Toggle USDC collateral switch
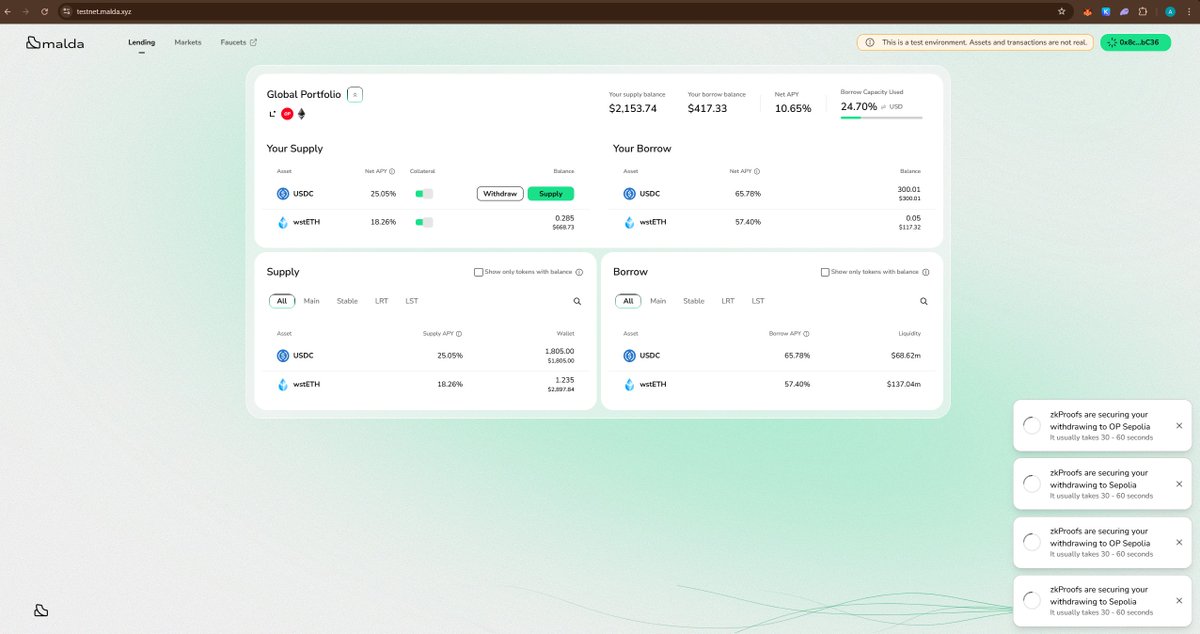Viewport: 1200px width, 634px height. [x=424, y=193]
